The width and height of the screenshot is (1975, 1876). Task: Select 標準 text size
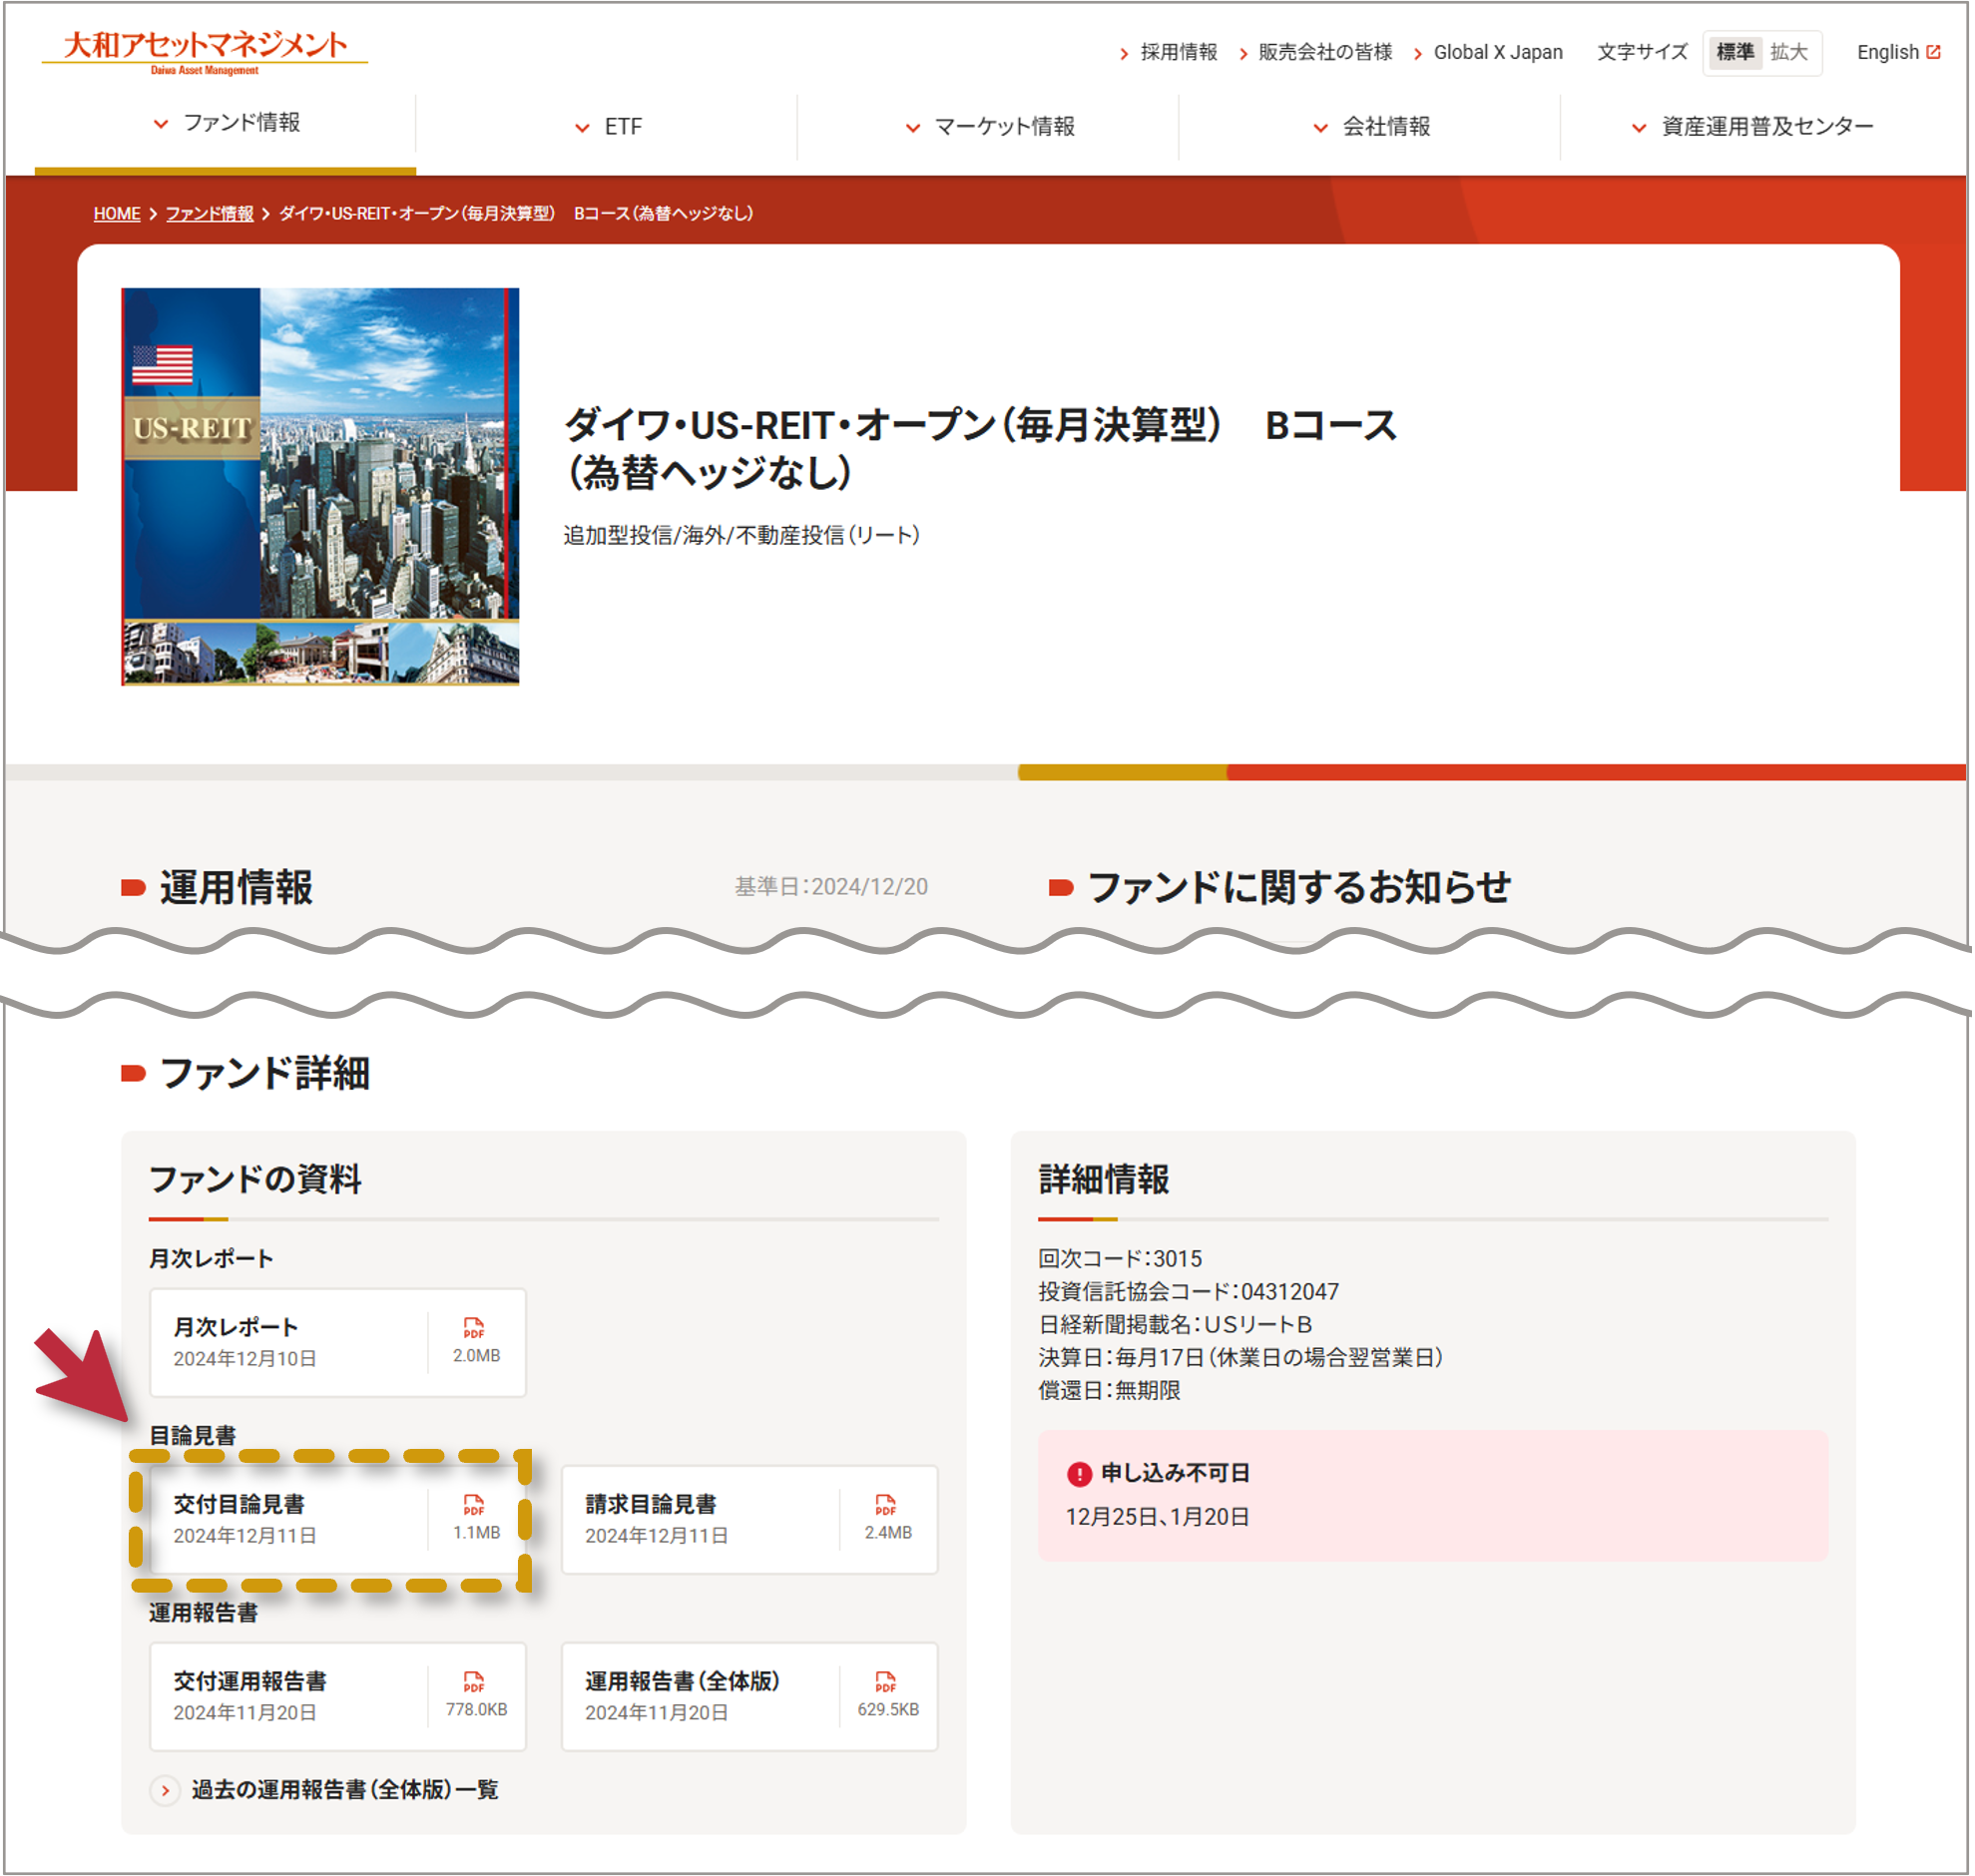(x=1738, y=52)
